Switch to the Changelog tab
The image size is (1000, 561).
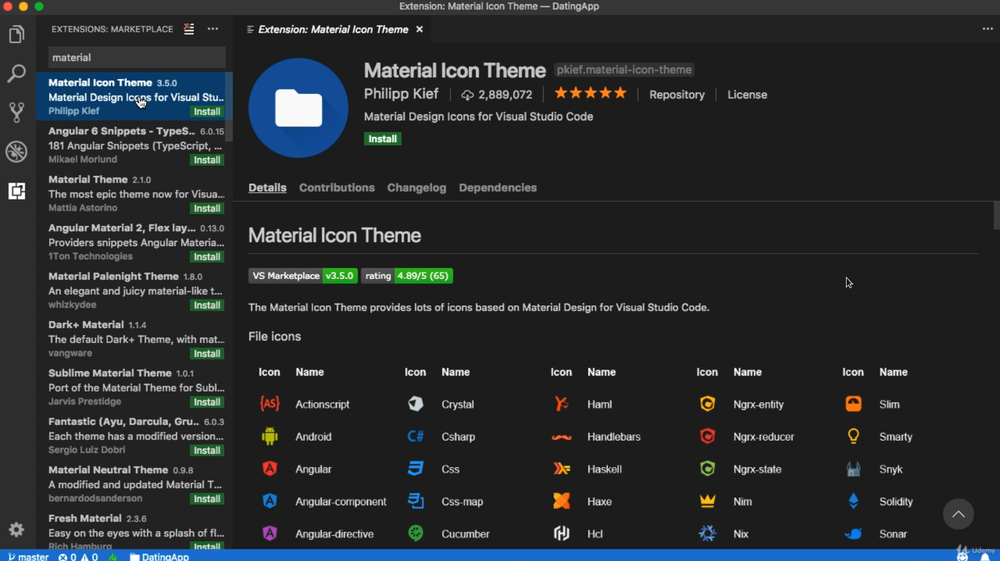(416, 187)
